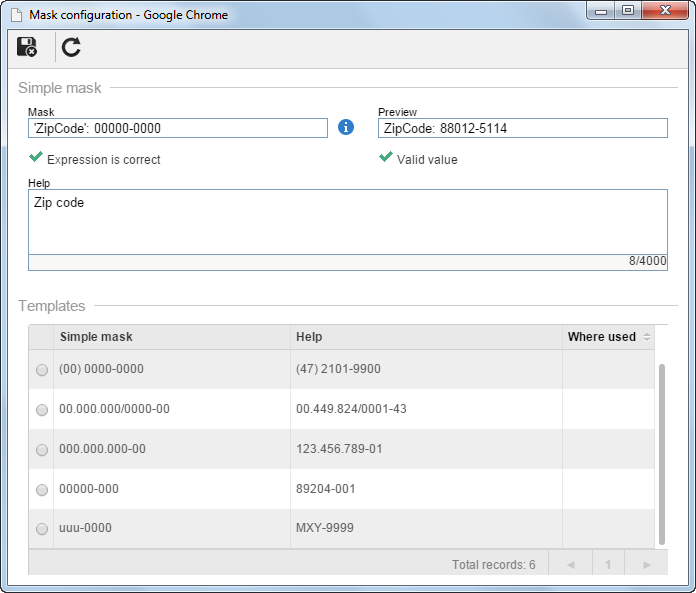Select the 000.000.000-00 mask radio button

pyautogui.click(x=42, y=450)
